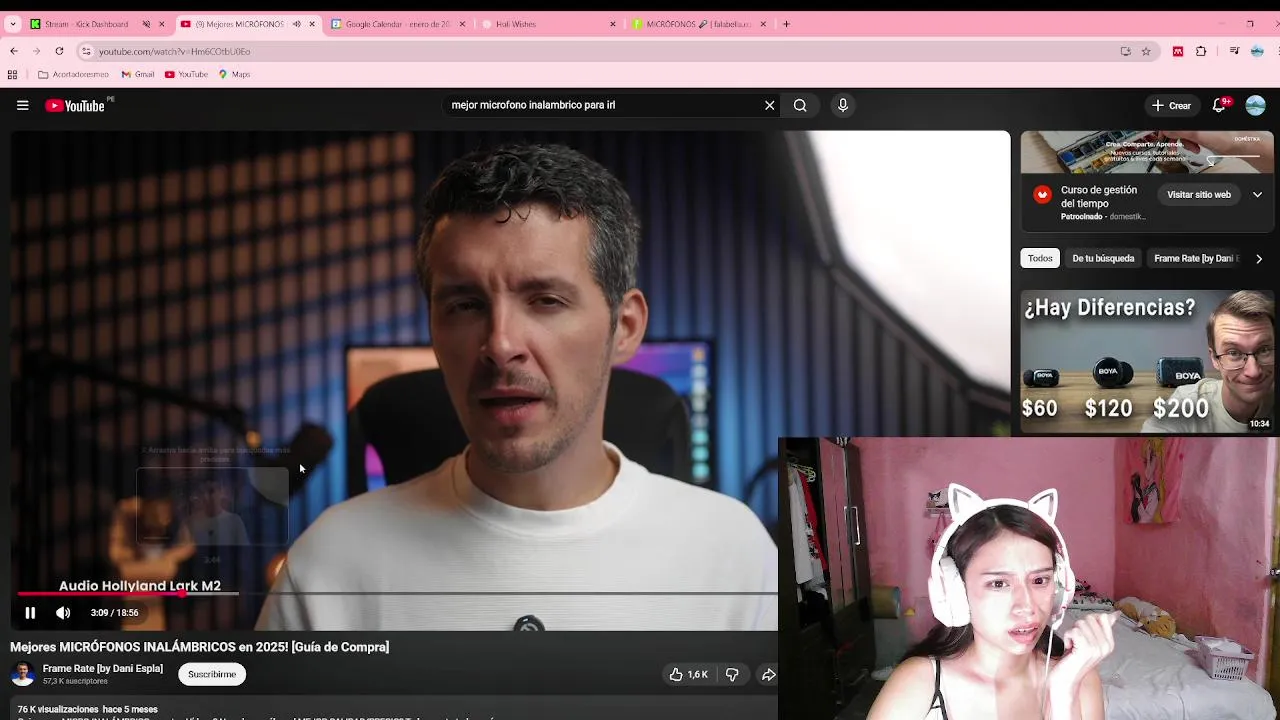Open the red extension icon in toolbar
1280x720 pixels.
pyautogui.click(x=1178, y=51)
